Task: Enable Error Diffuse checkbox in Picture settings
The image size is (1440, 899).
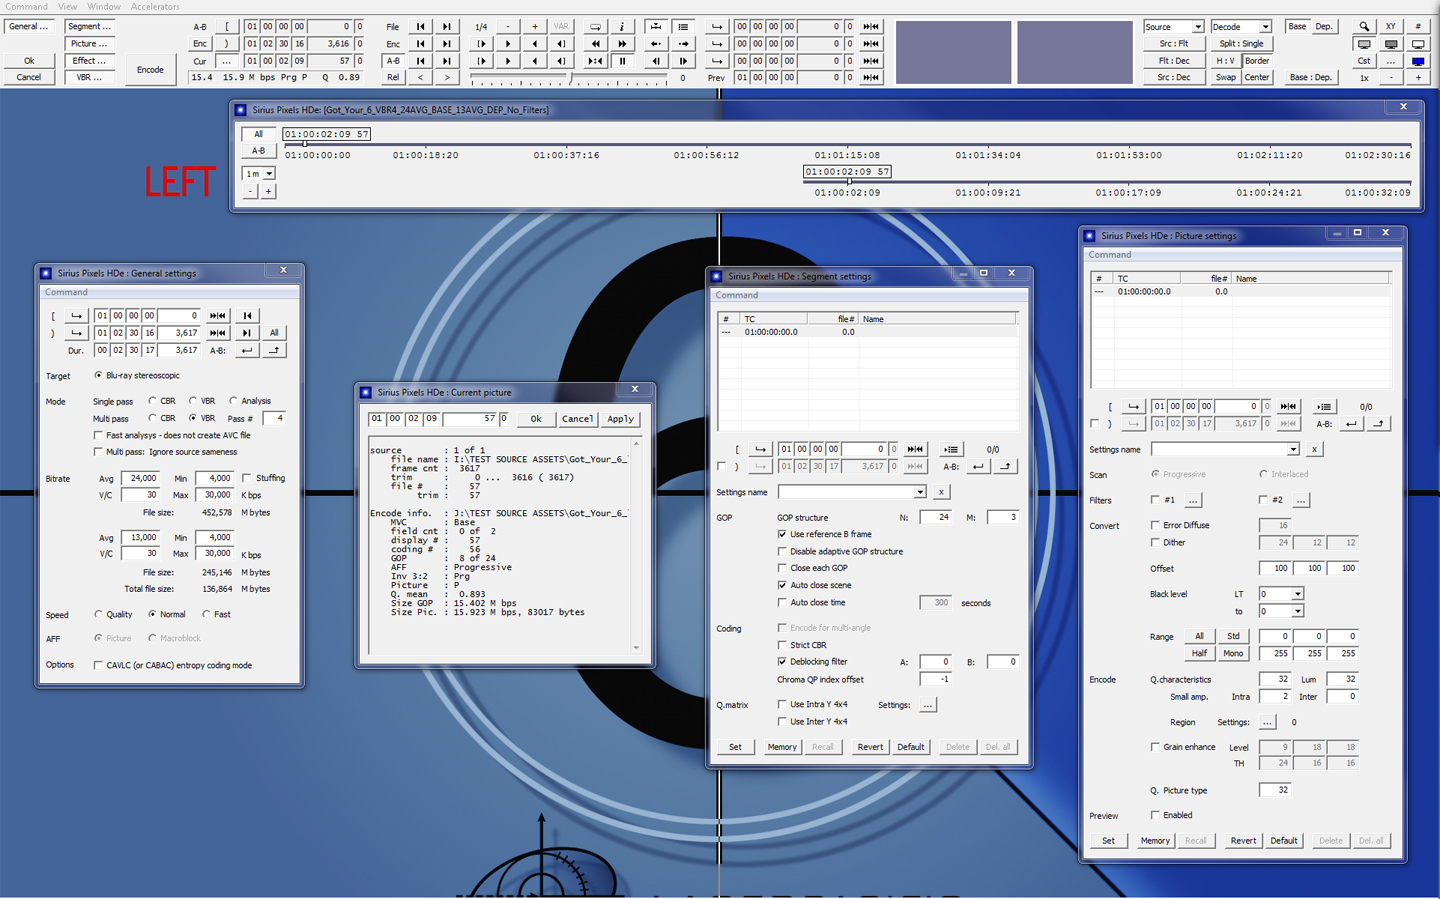Action: click(x=1155, y=525)
